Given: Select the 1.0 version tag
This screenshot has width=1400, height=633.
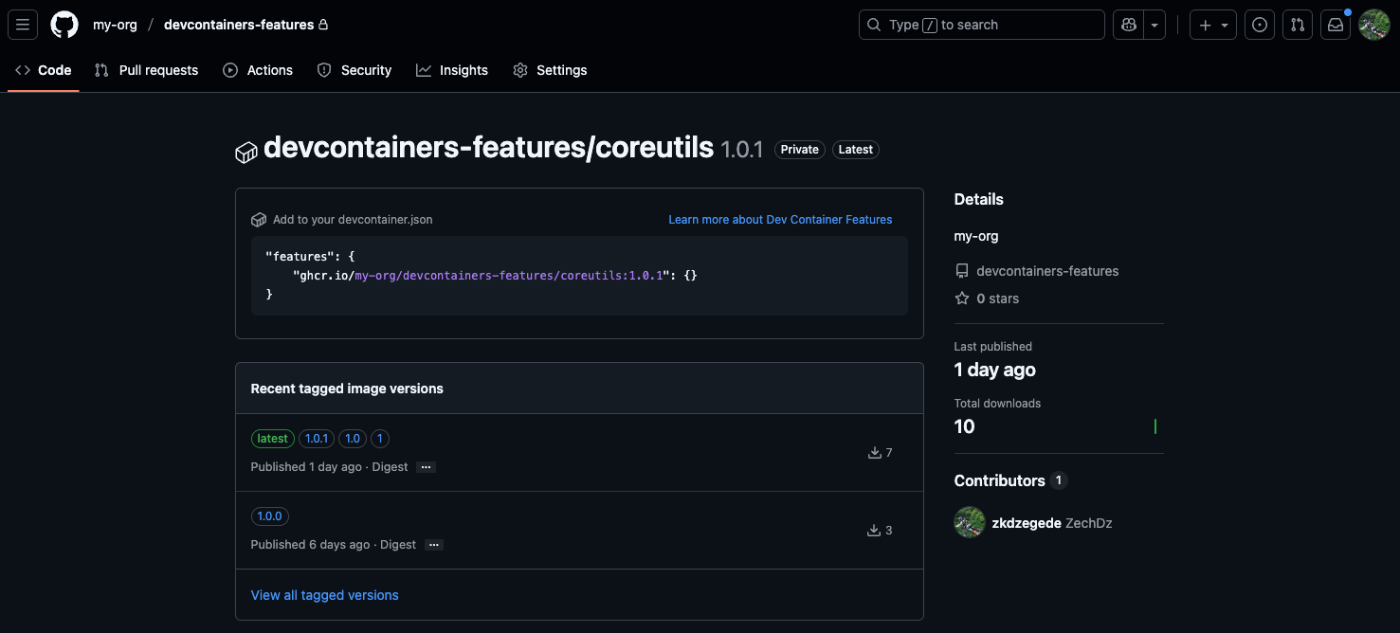Looking at the screenshot, I should pos(352,439).
